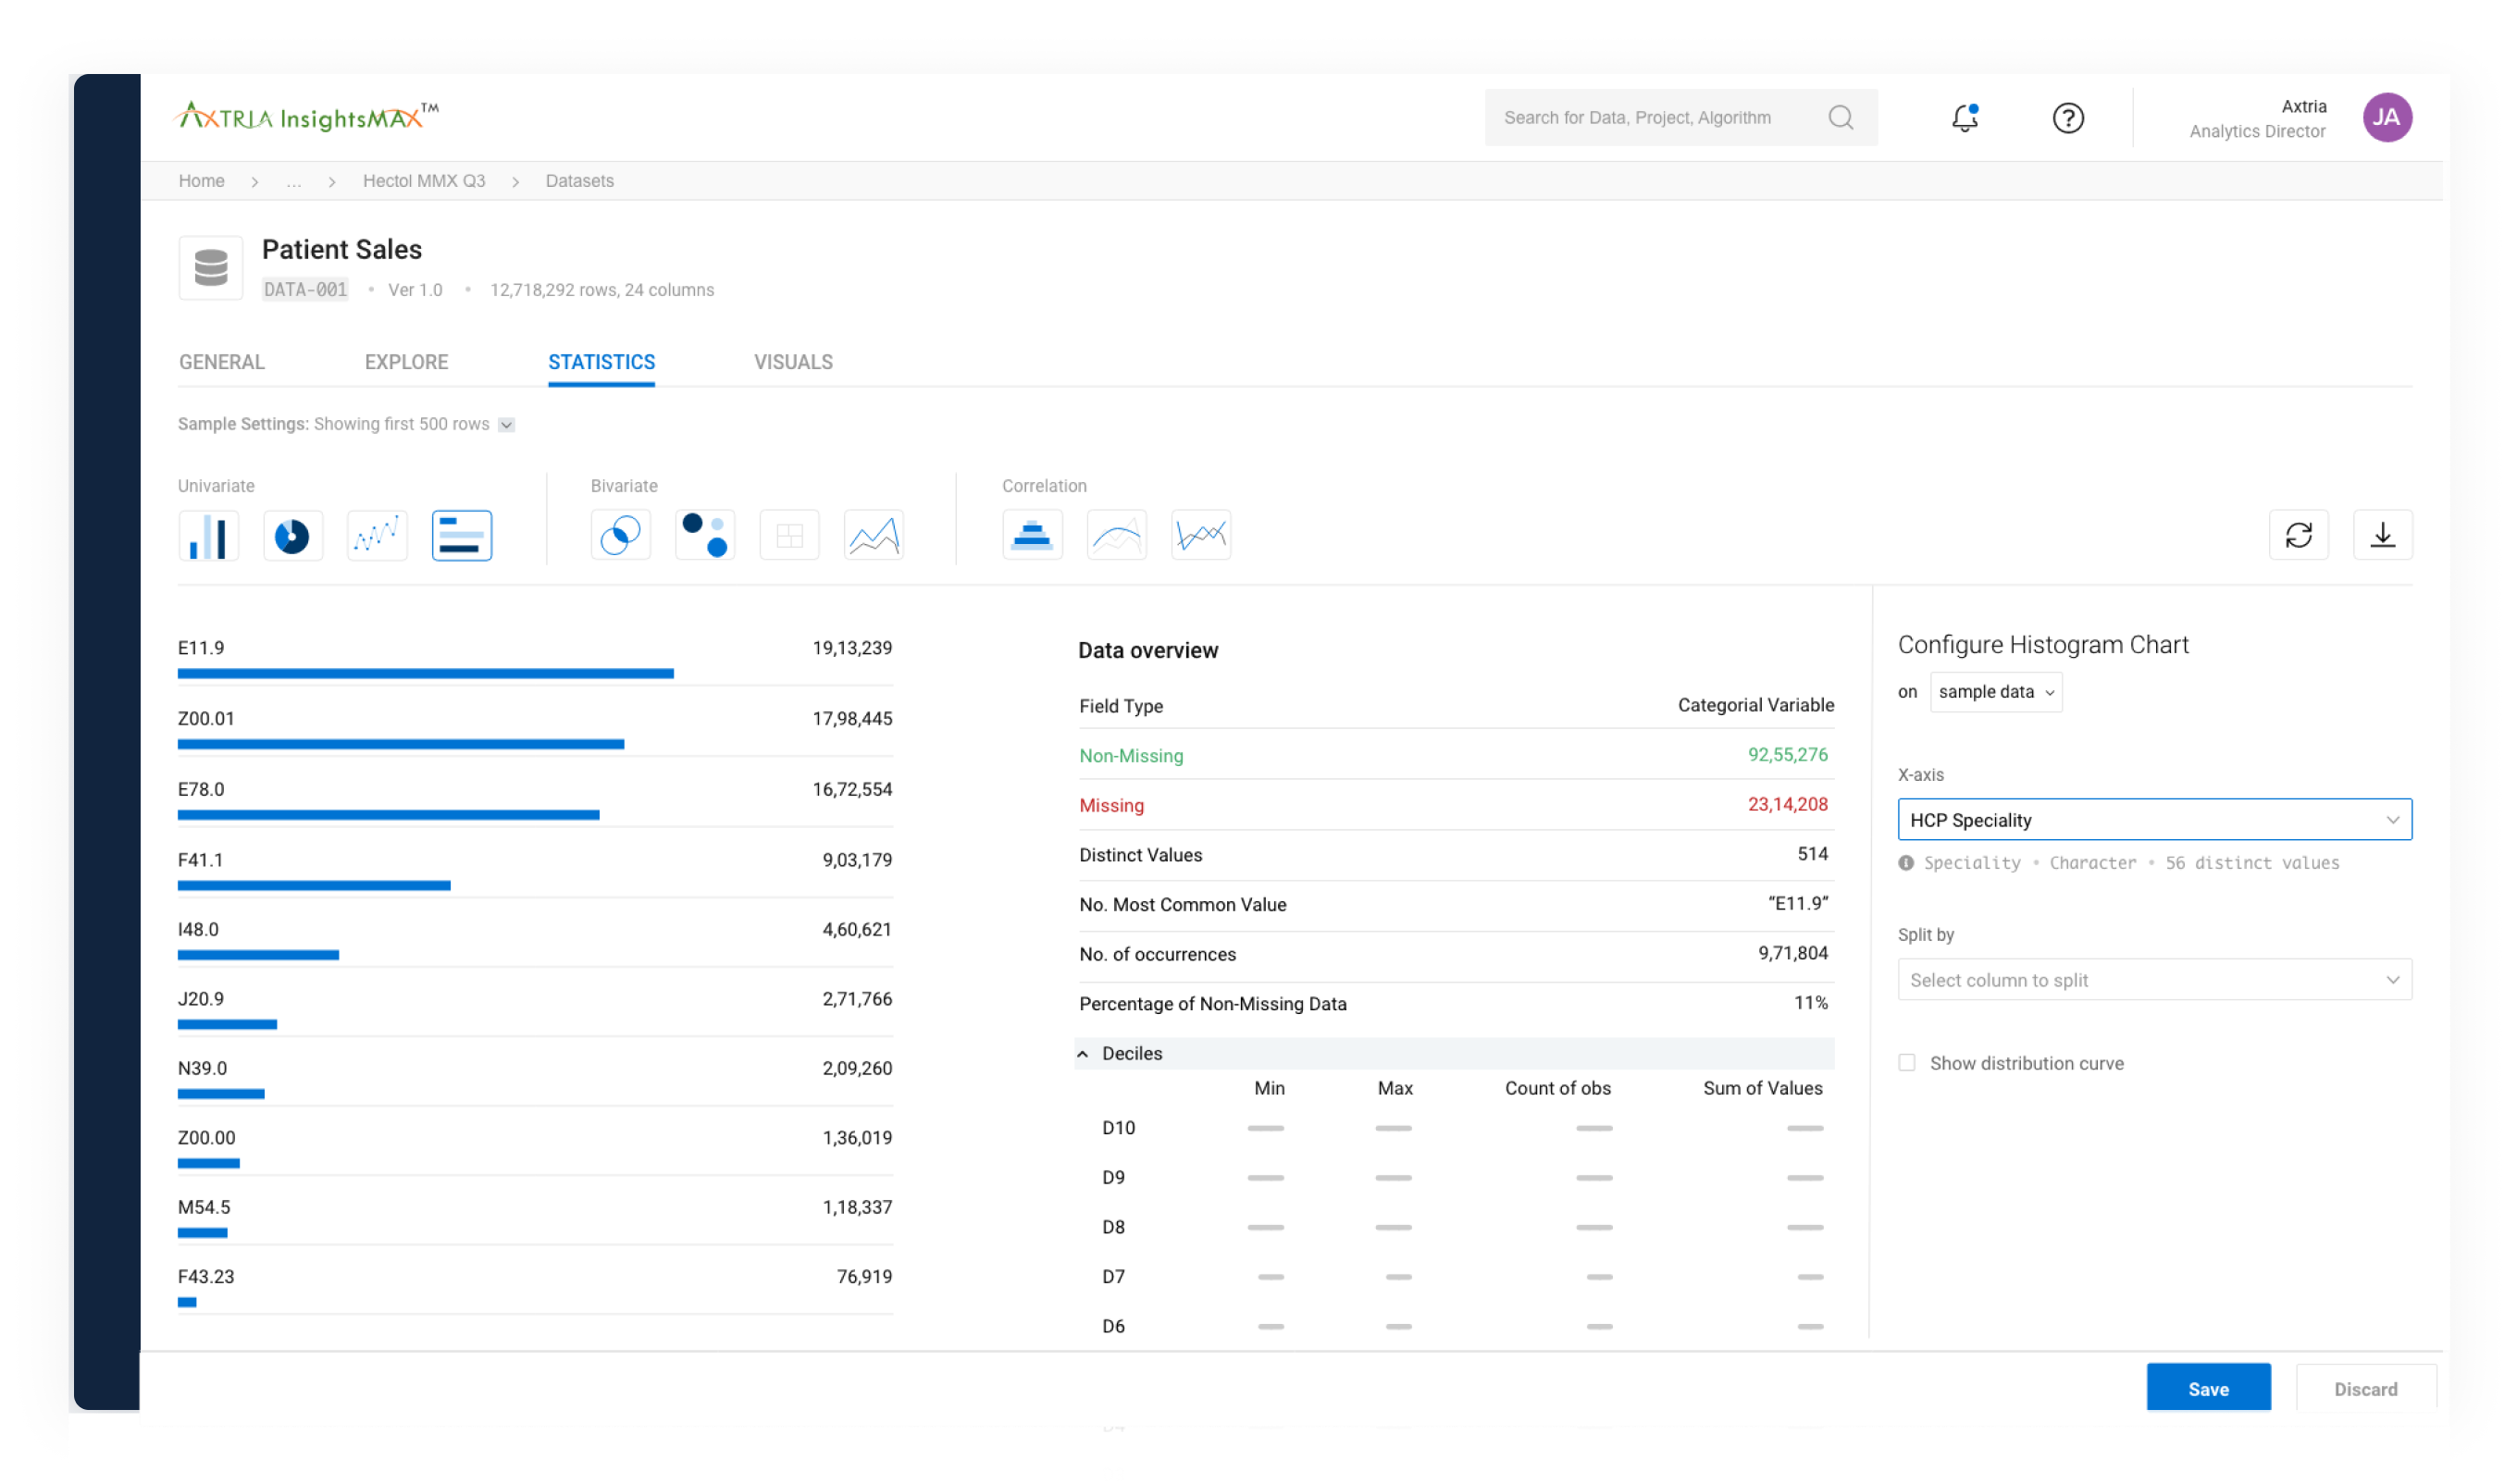
Task: Collapse the Deciles section
Action: pos(1083,1053)
